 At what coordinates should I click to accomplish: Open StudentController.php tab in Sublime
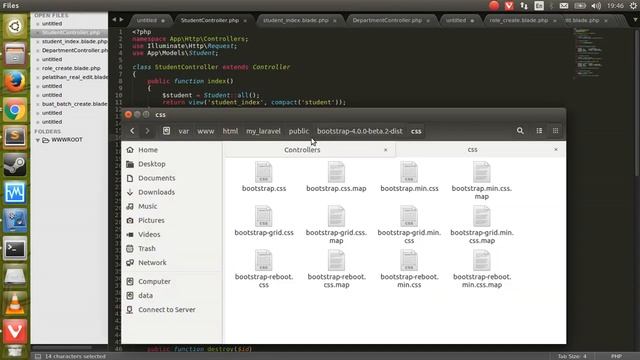point(210,20)
